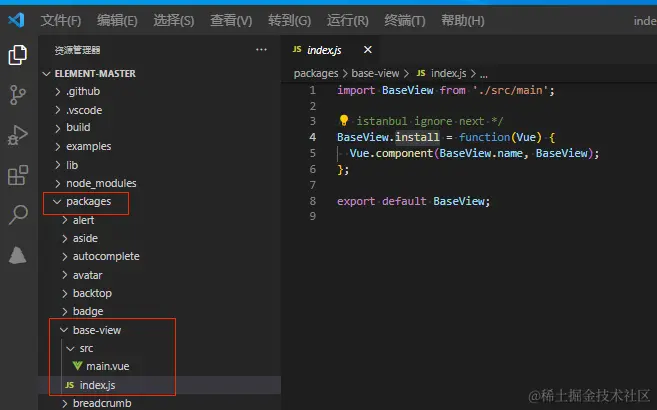Open the Search view in activity bar
Viewport: 657px width, 410px height.
coord(18,215)
